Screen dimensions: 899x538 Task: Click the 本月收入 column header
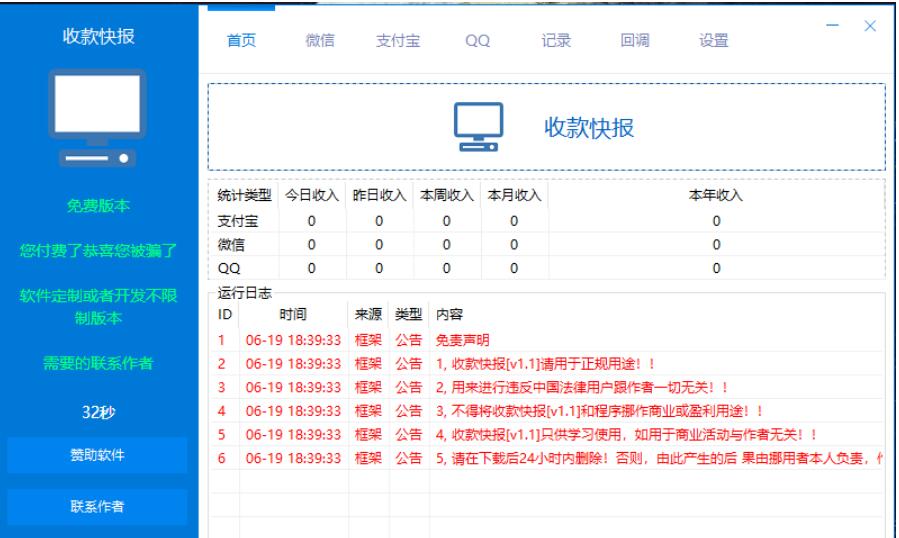coord(514,196)
